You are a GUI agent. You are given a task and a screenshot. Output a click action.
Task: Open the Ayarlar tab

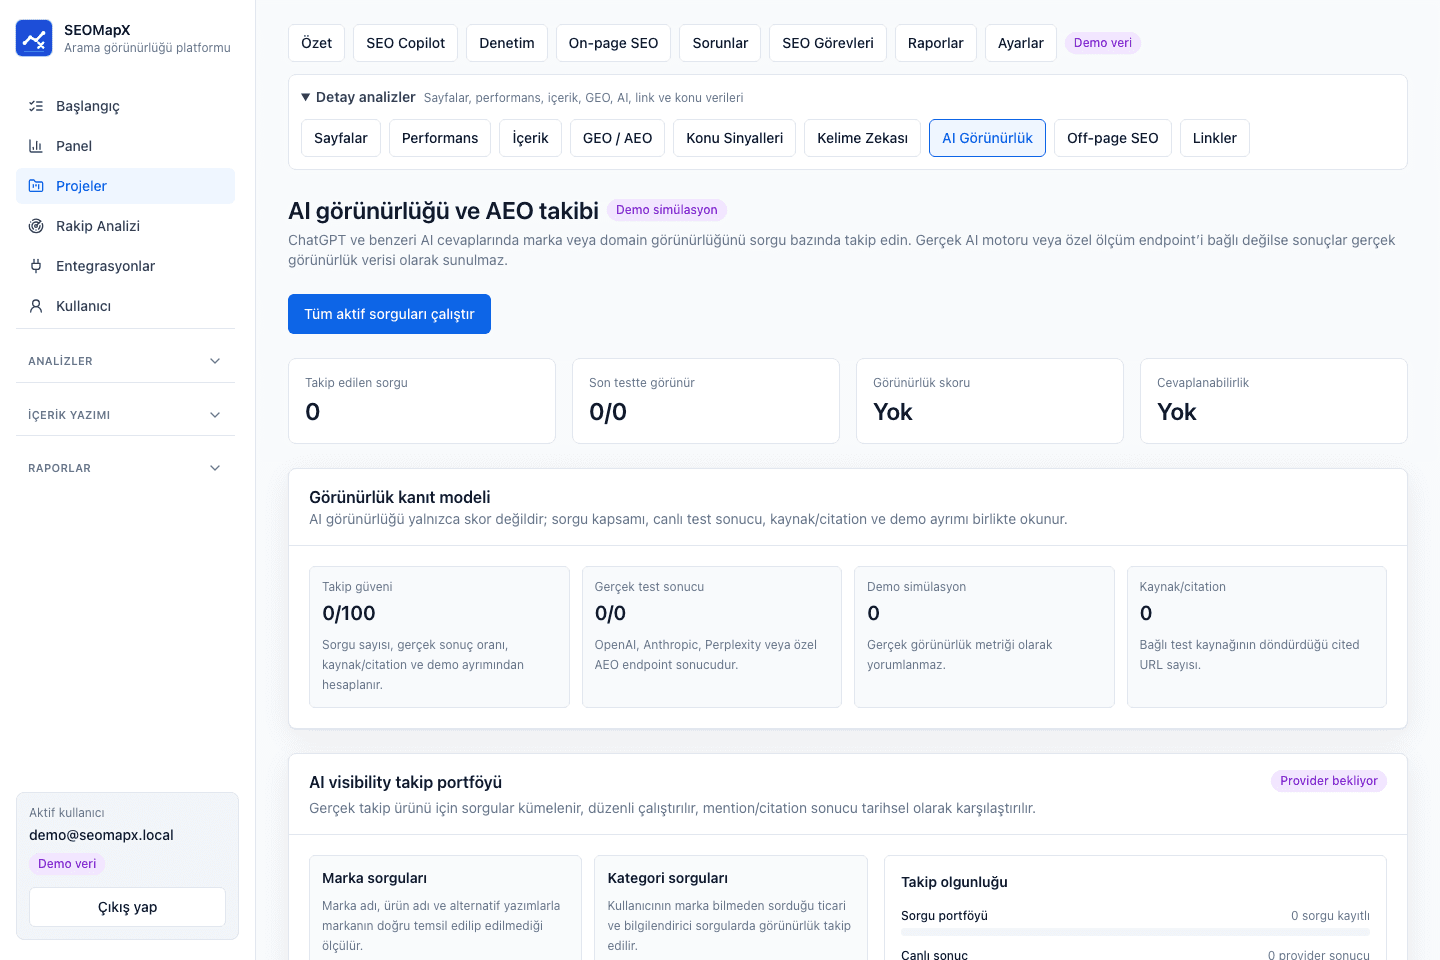coord(1021,43)
